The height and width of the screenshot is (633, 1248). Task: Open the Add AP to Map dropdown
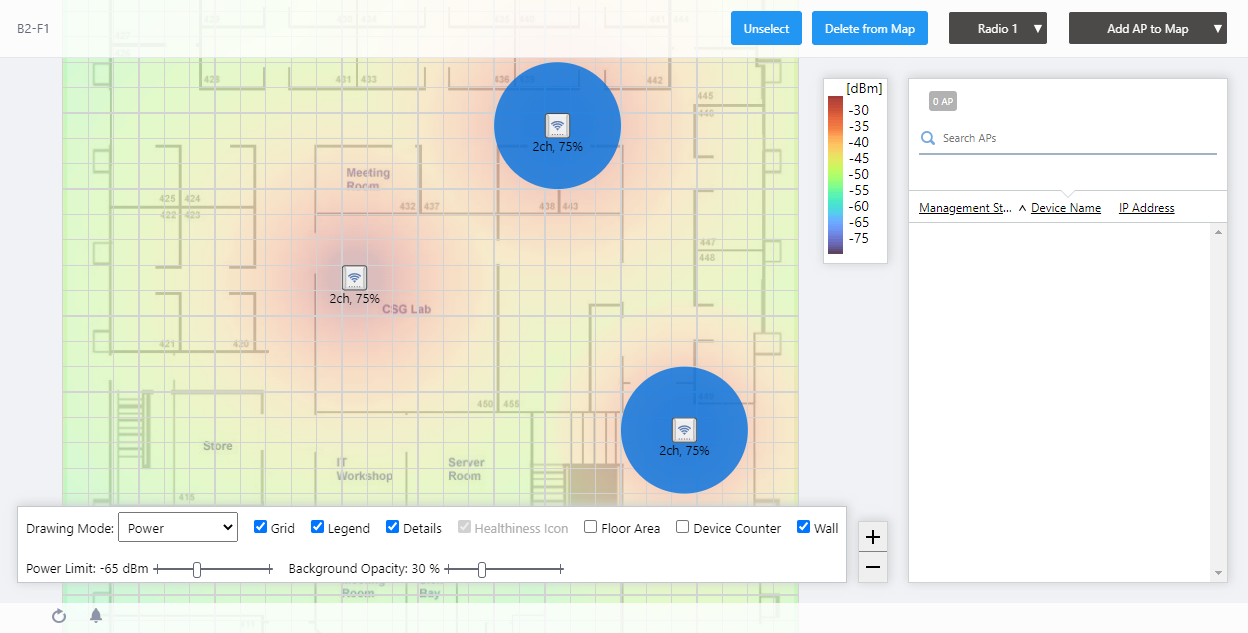pos(1148,29)
